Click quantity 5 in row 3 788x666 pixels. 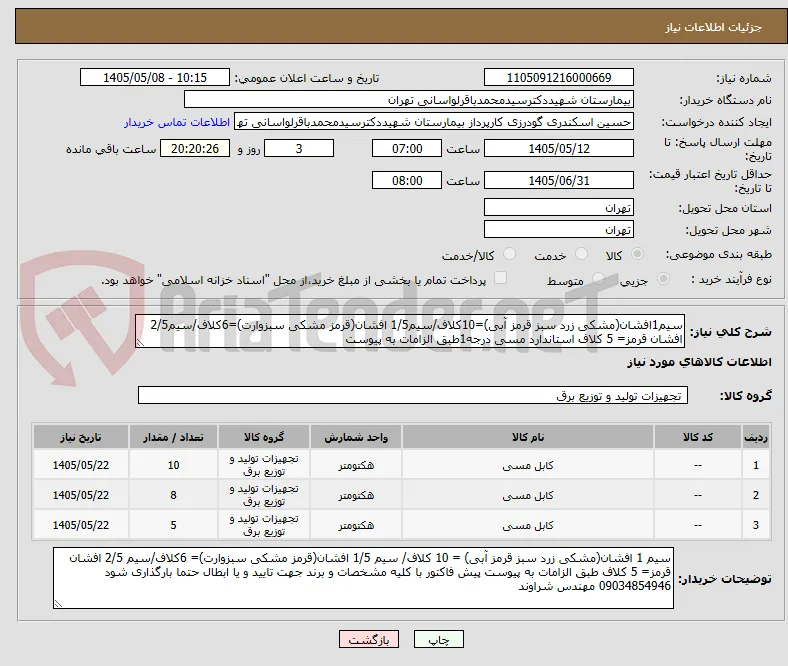tap(173, 525)
